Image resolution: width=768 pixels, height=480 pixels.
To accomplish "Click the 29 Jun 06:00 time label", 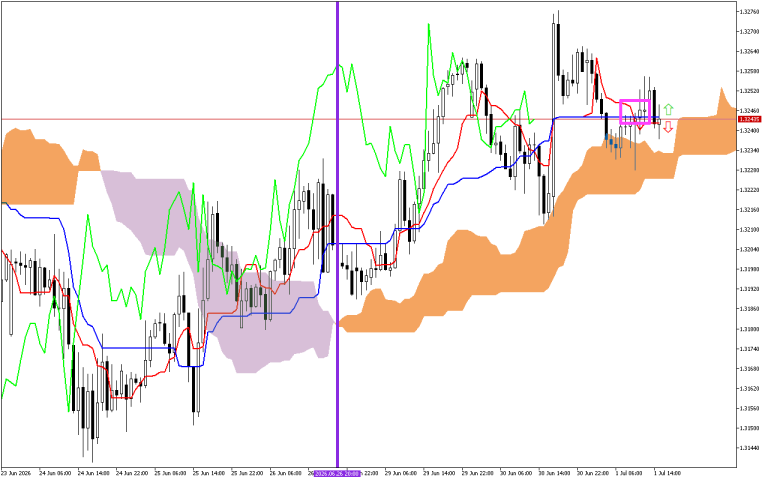I will pyautogui.click(x=401, y=474).
